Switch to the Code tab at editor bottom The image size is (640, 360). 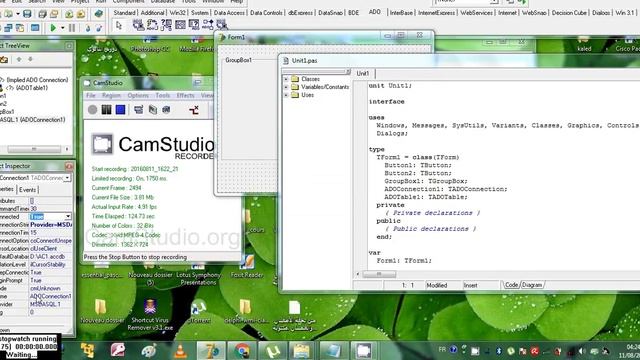(511, 285)
